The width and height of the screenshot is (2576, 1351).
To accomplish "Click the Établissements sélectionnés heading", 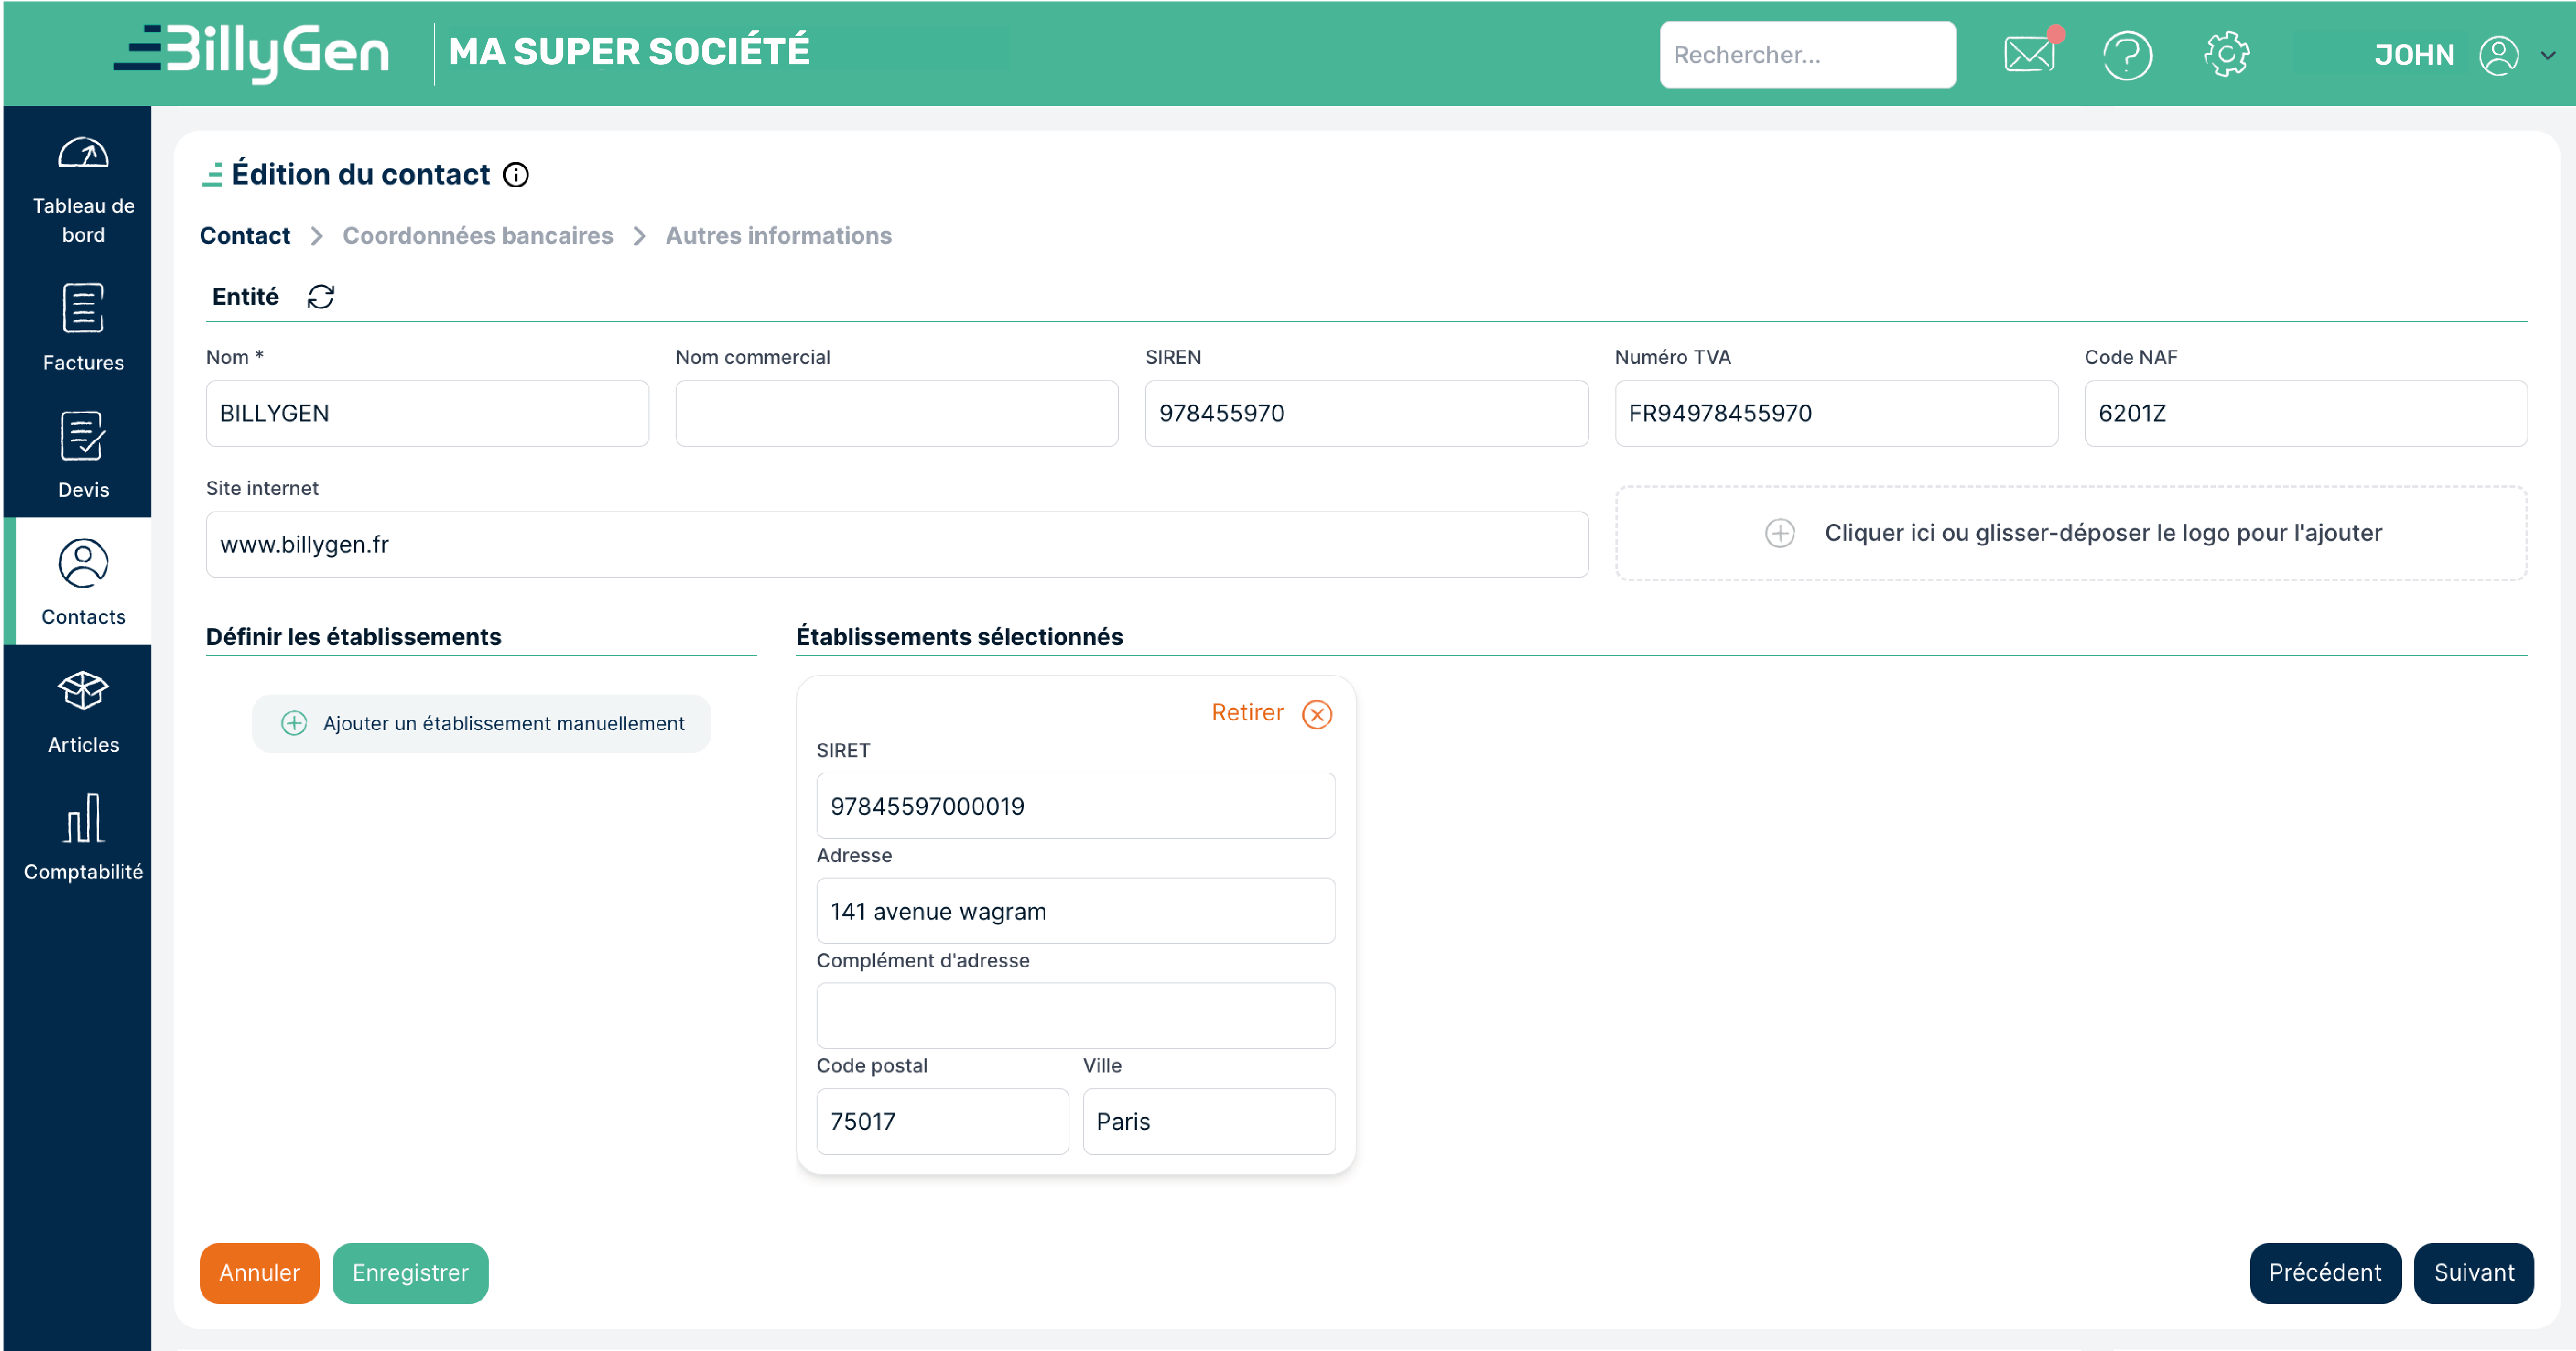I will tap(960, 637).
